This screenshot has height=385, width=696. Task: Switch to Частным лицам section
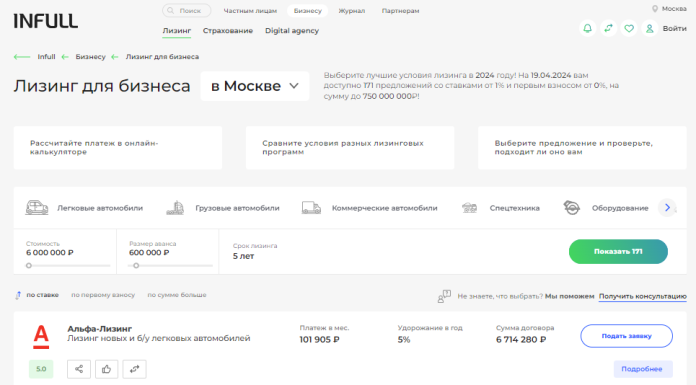click(250, 11)
